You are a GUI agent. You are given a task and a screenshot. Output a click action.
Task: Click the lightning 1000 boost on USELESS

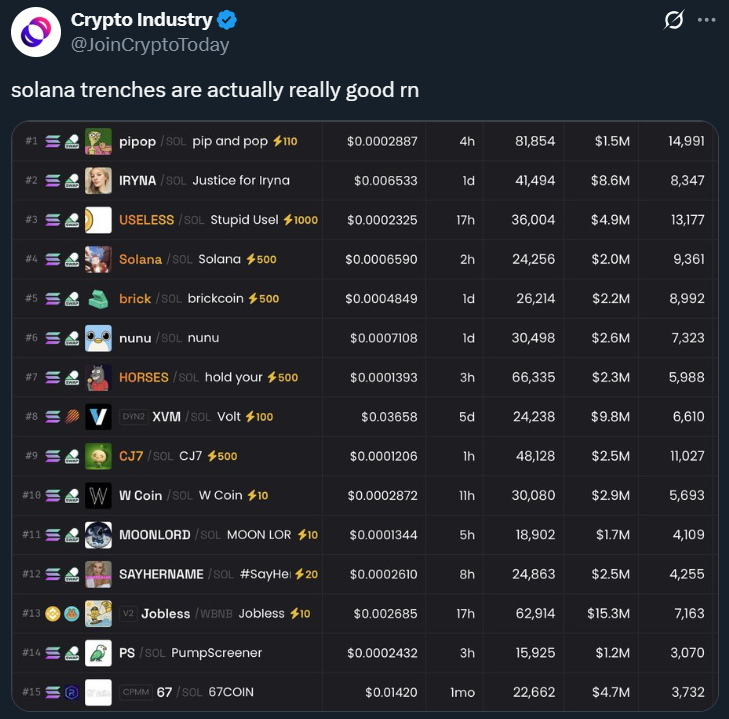click(x=301, y=220)
